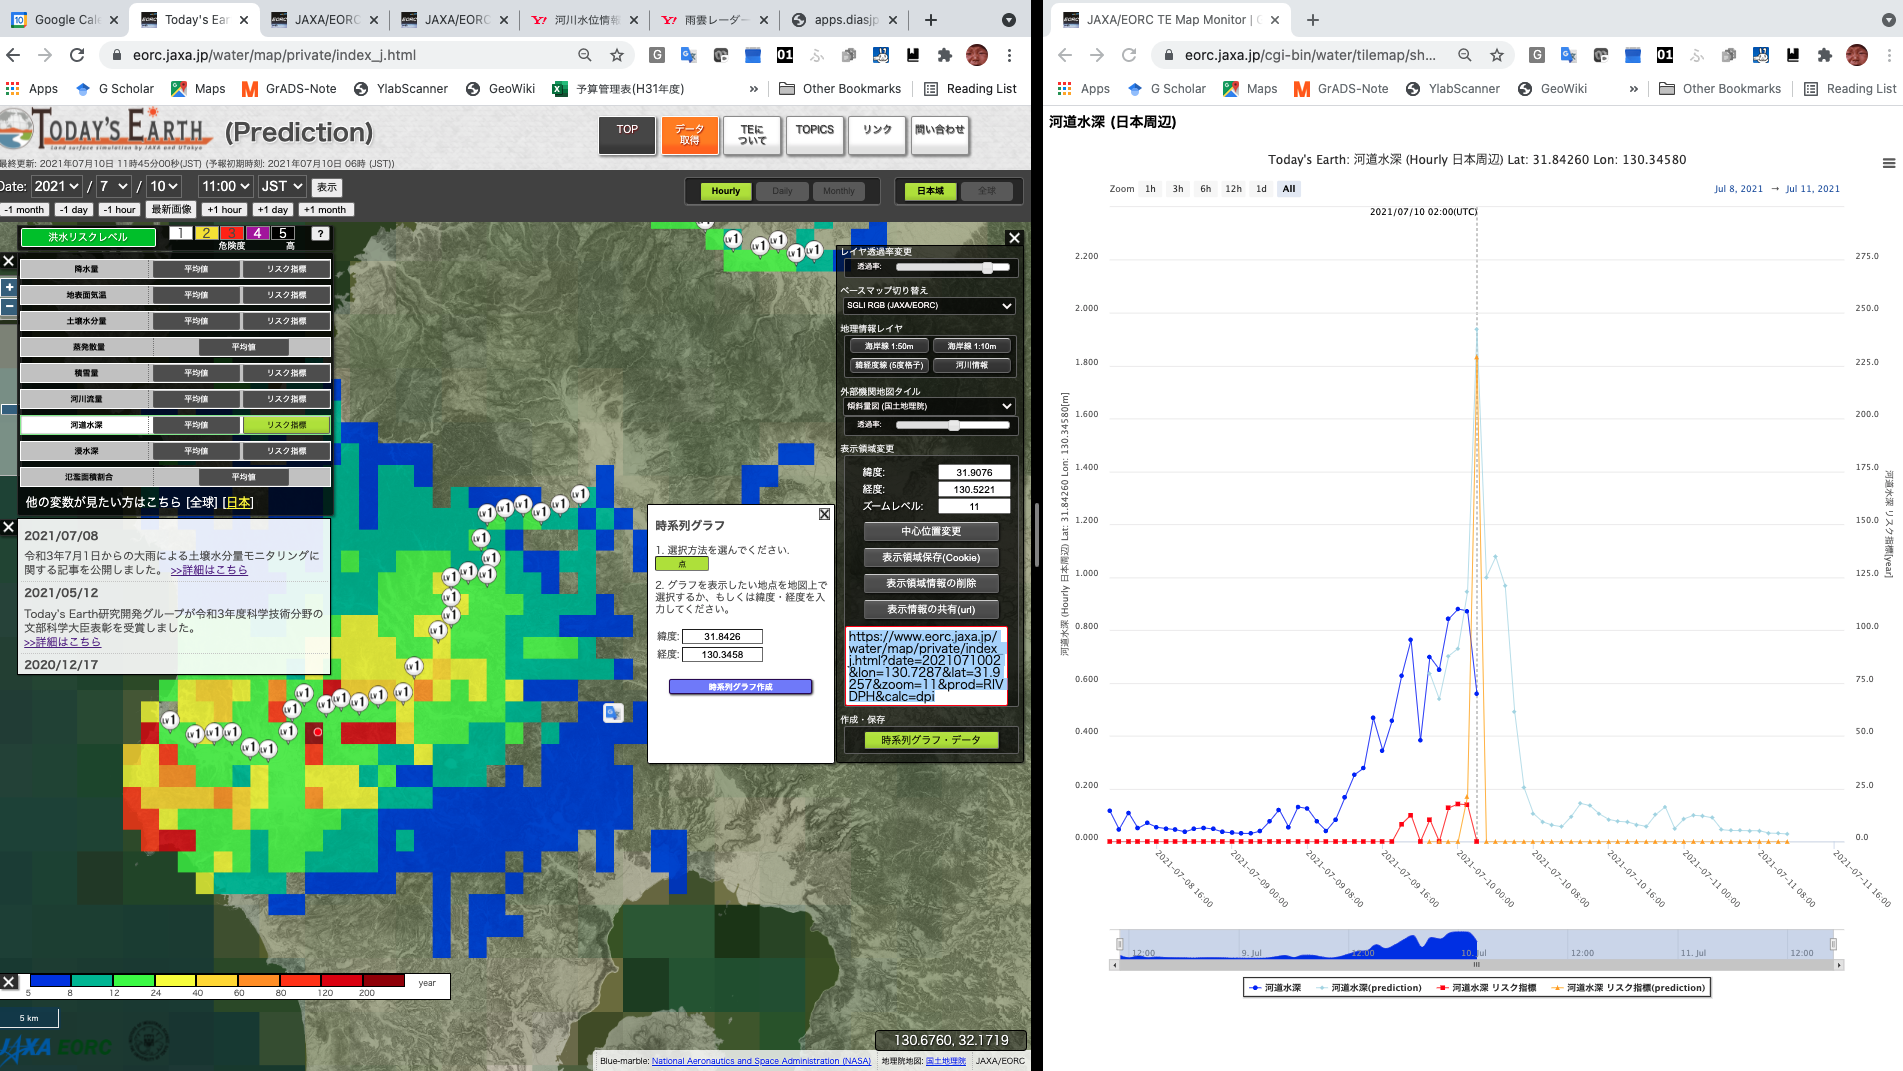Image resolution: width=1903 pixels, height=1071 pixels.
Task: Open user profile avatar in left browser
Action: (x=977, y=55)
